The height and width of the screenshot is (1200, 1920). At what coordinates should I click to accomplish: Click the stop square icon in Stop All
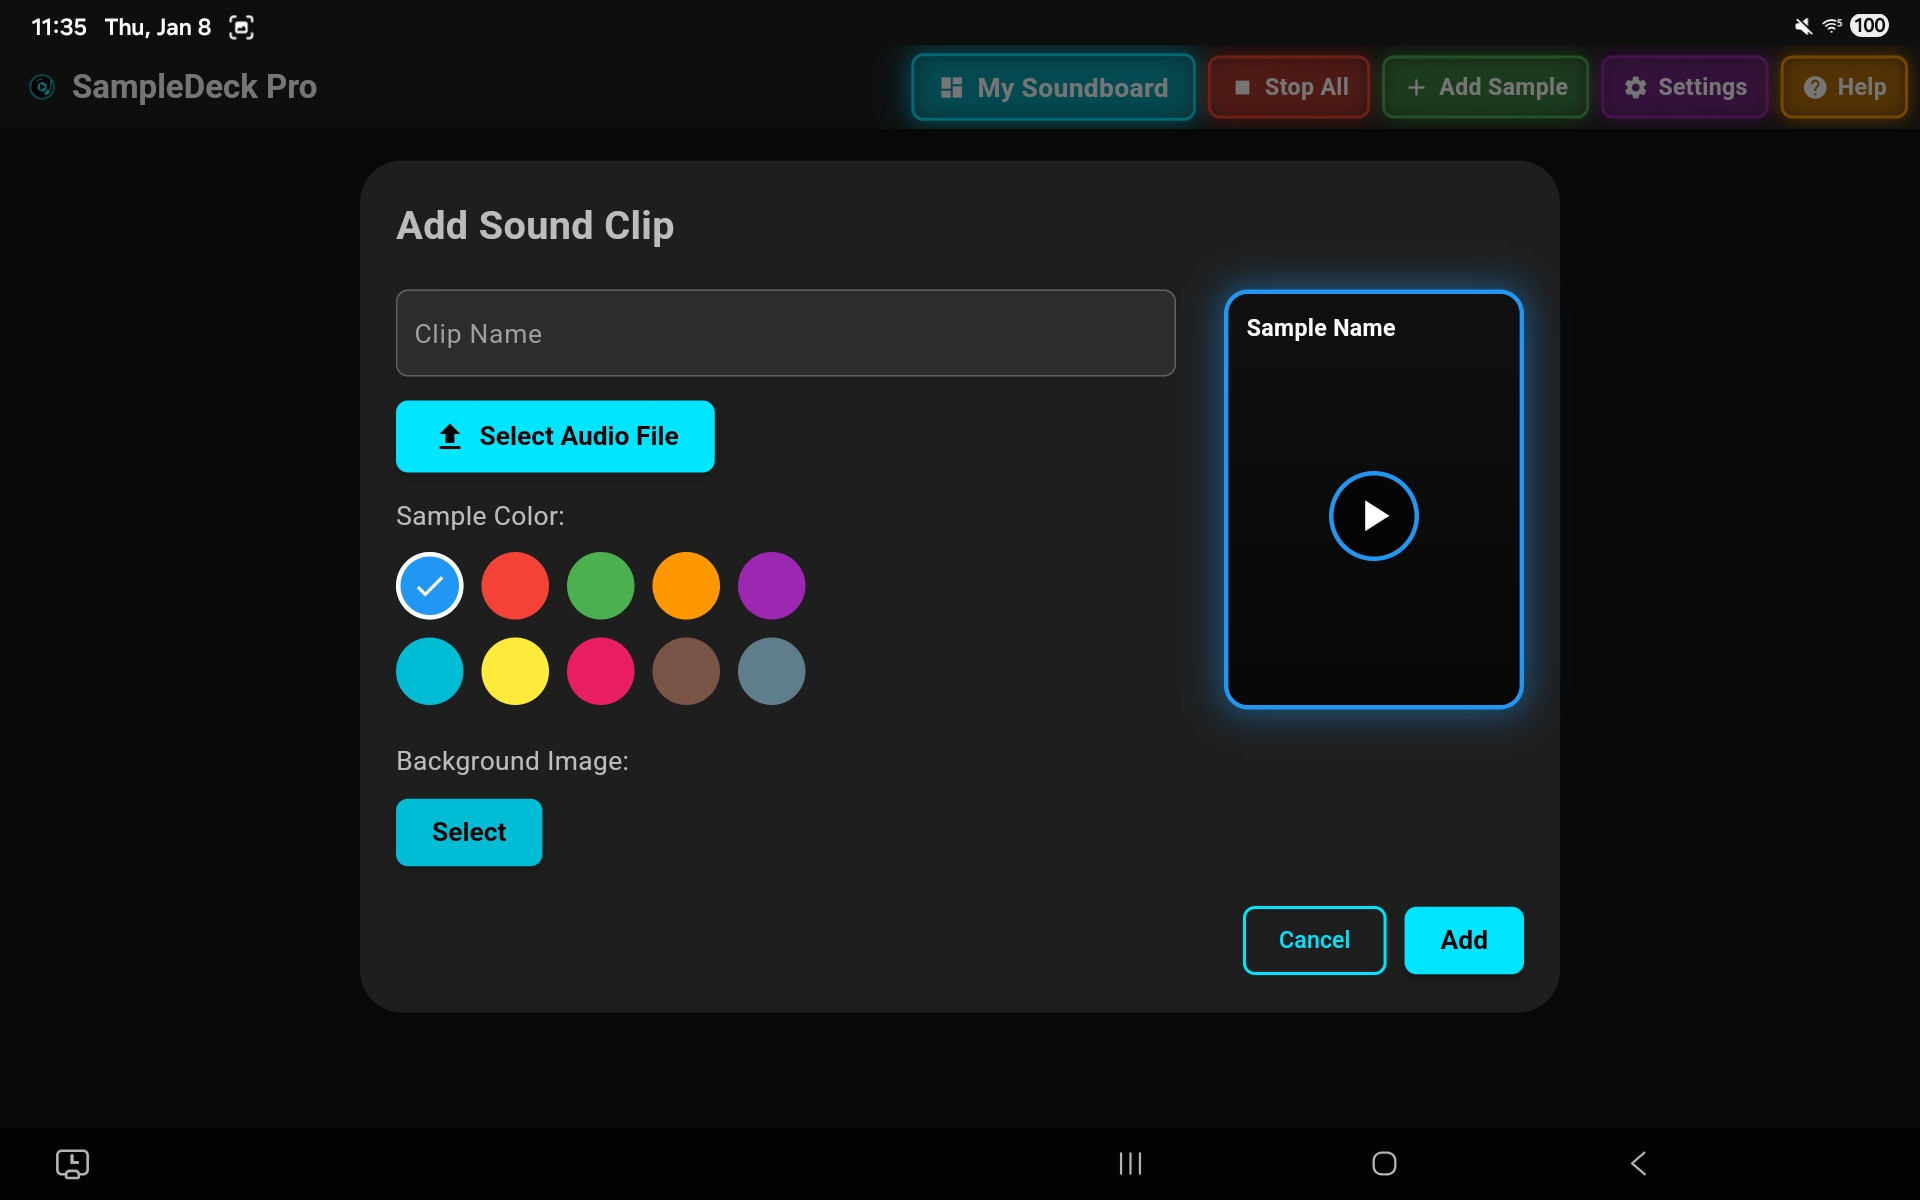[x=1243, y=87]
